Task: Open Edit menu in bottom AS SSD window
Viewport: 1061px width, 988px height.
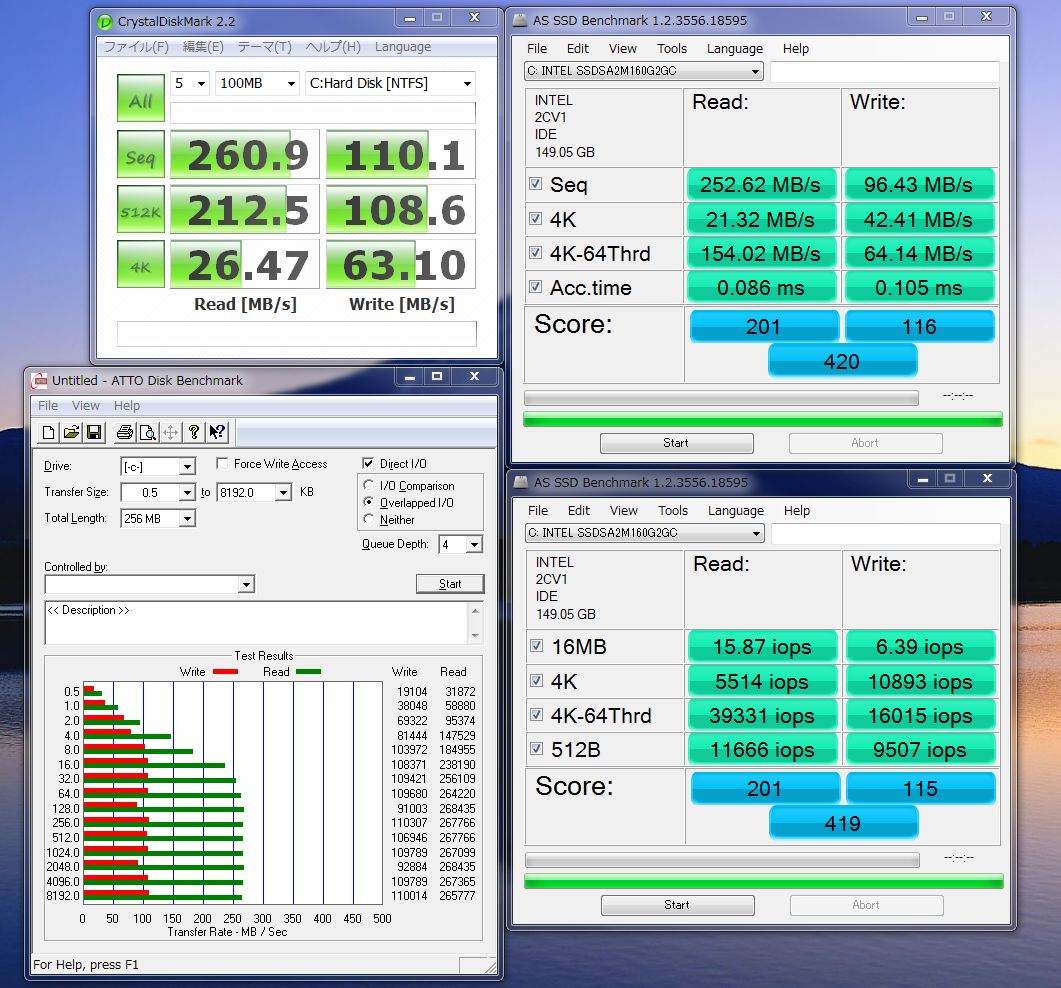Action: 579,511
